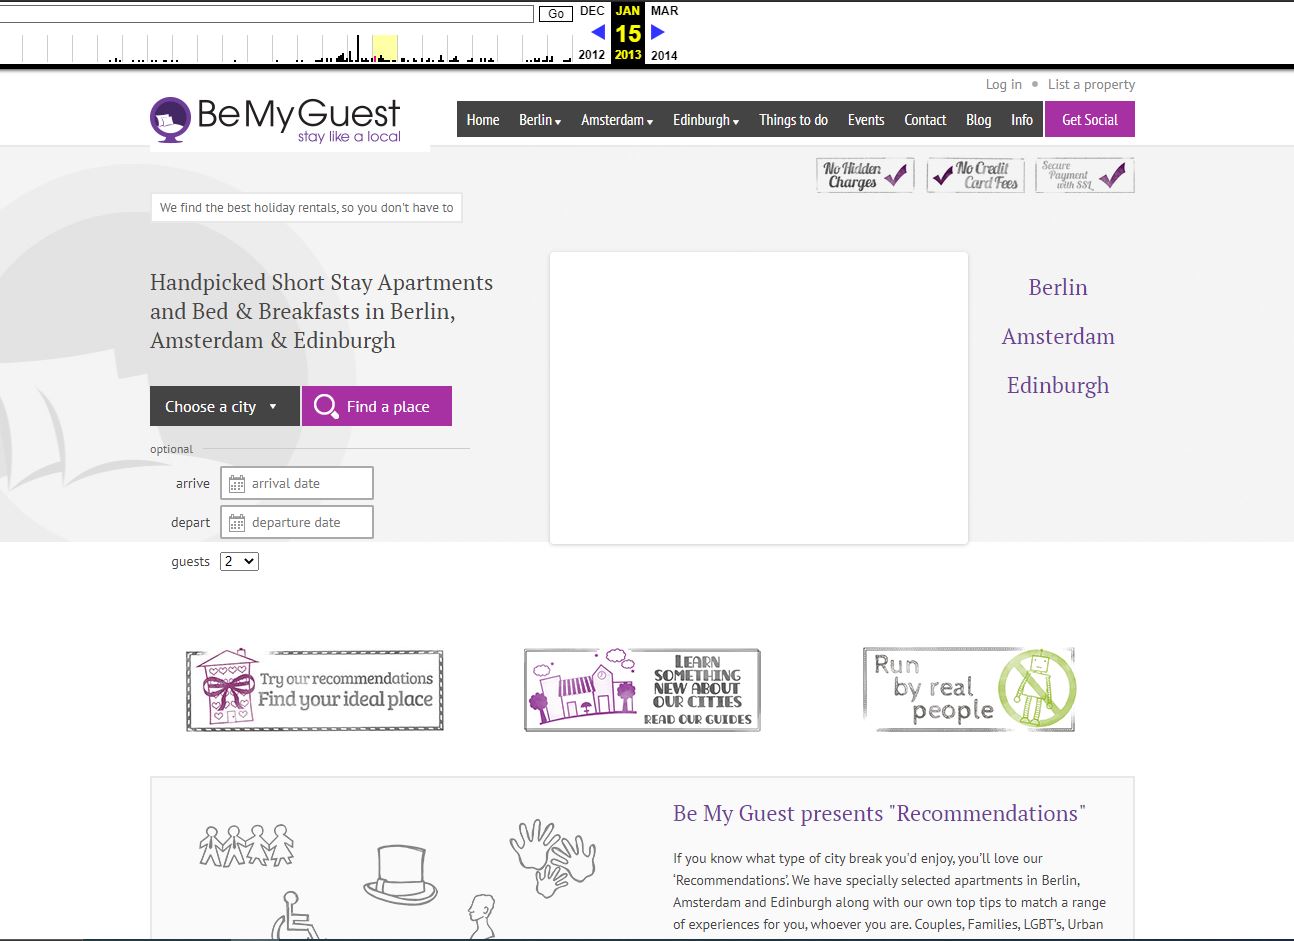Image resolution: width=1294 pixels, height=941 pixels.
Task: Expand the Berlin navigation menu
Action: click(x=540, y=120)
